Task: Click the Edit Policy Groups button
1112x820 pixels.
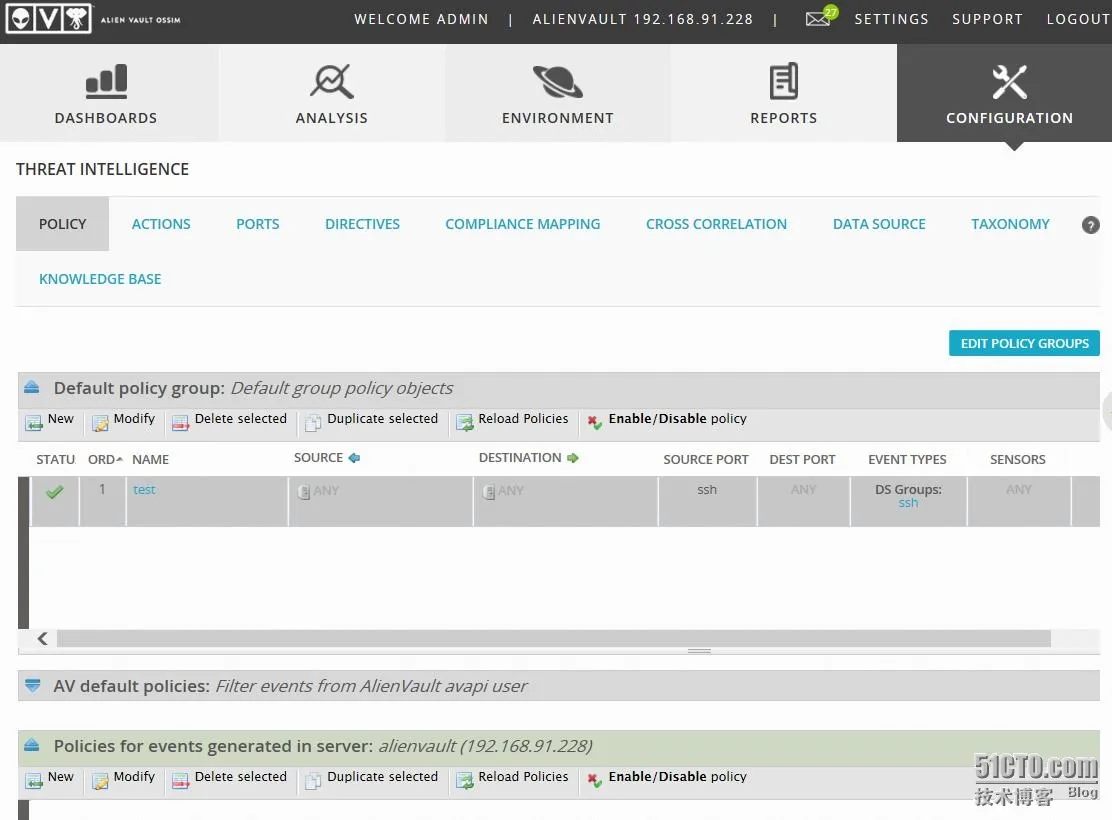Action: (1024, 343)
